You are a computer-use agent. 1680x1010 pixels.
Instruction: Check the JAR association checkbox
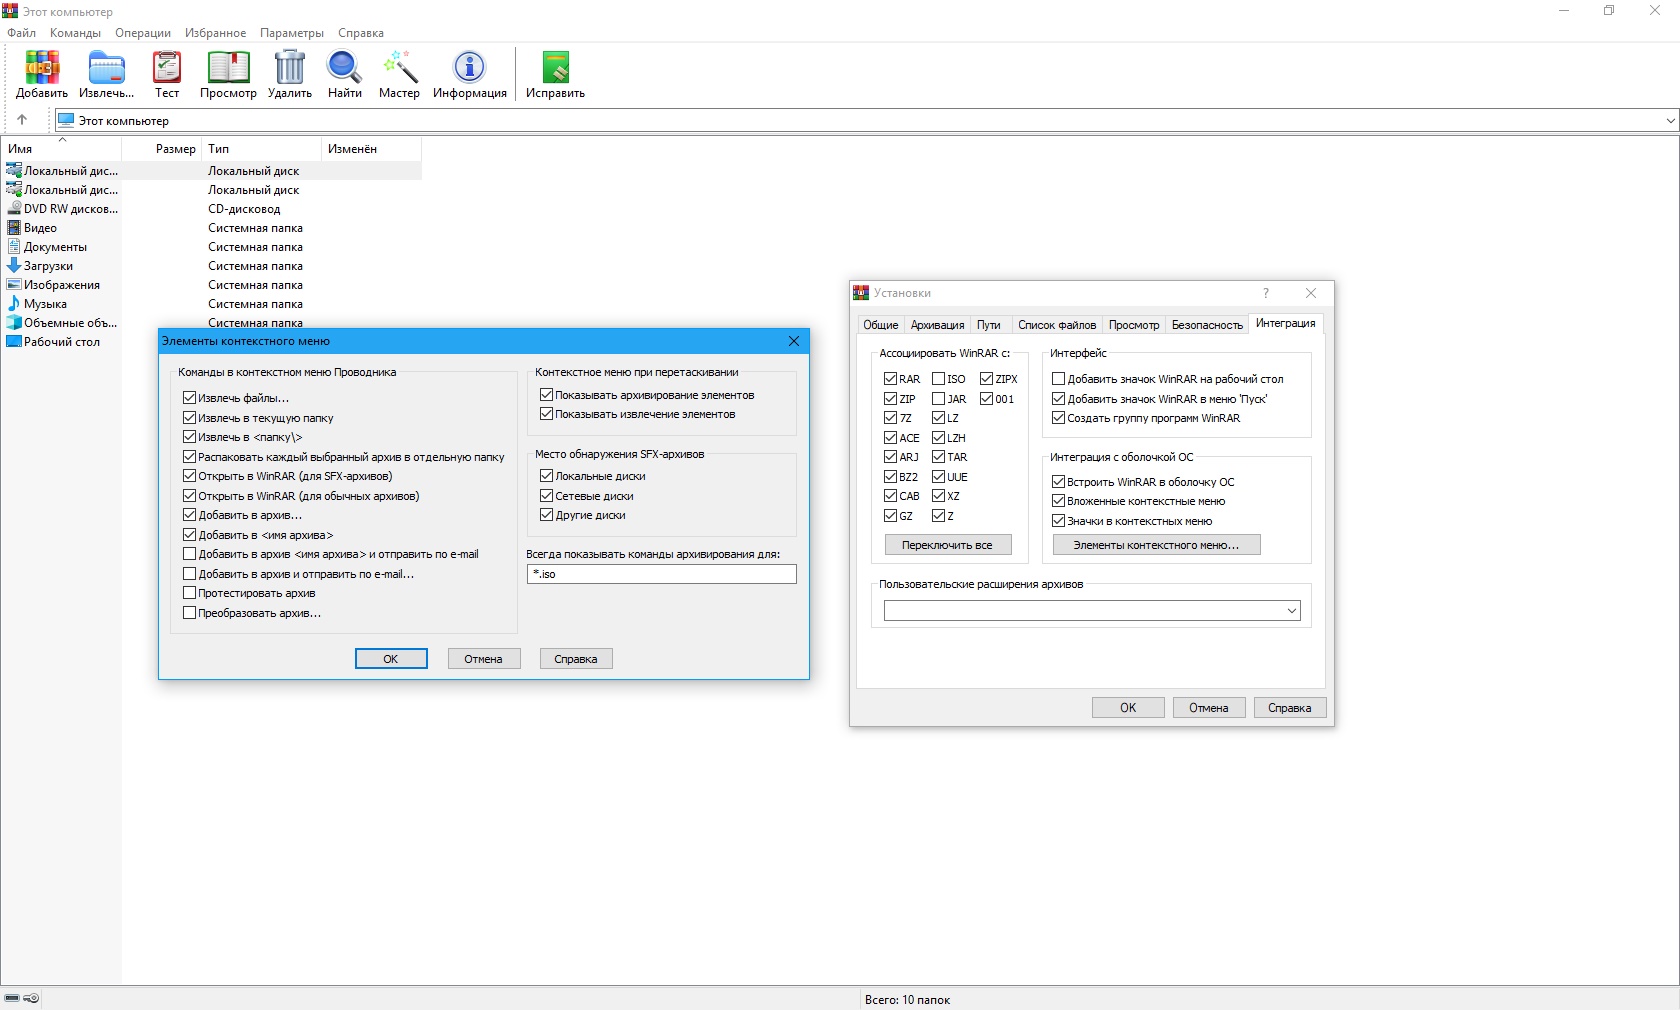tap(938, 399)
